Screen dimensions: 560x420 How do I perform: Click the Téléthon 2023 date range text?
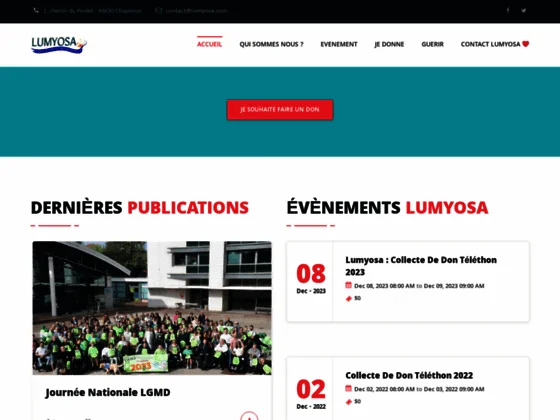coord(419,286)
